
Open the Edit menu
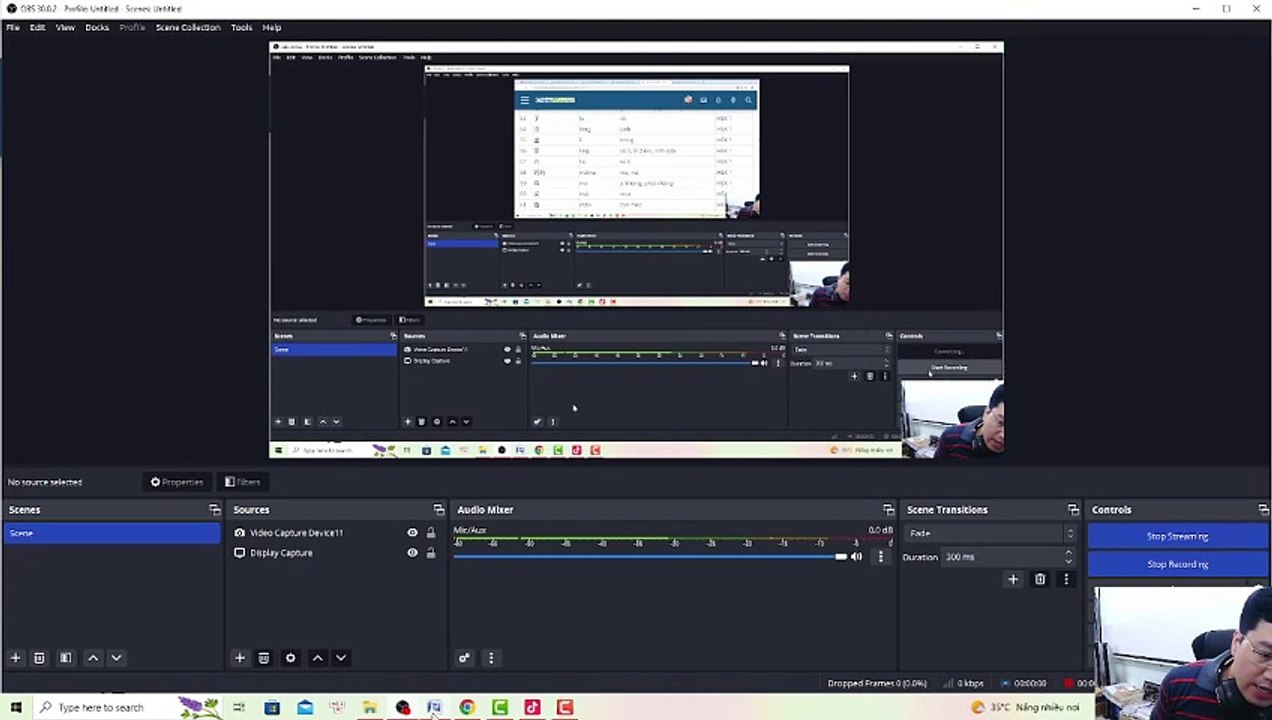pyautogui.click(x=37, y=27)
